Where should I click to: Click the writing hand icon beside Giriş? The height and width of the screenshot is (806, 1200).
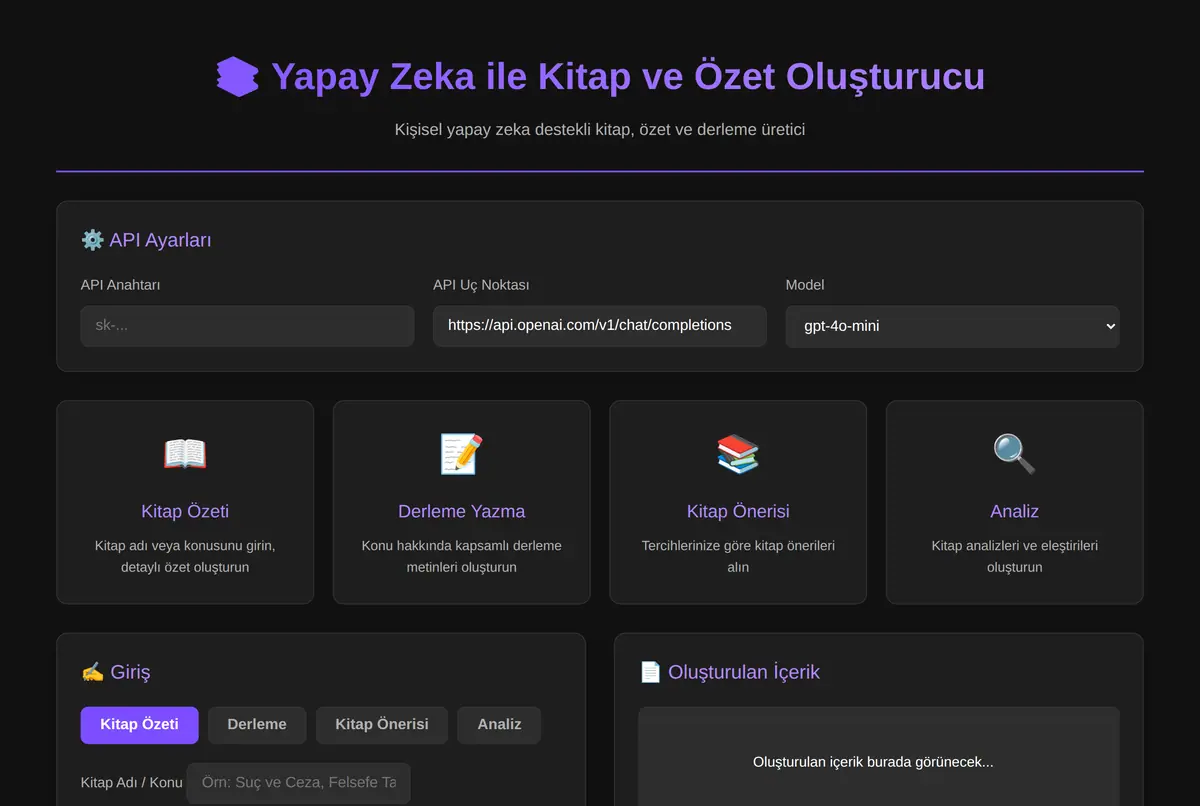tap(92, 672)
